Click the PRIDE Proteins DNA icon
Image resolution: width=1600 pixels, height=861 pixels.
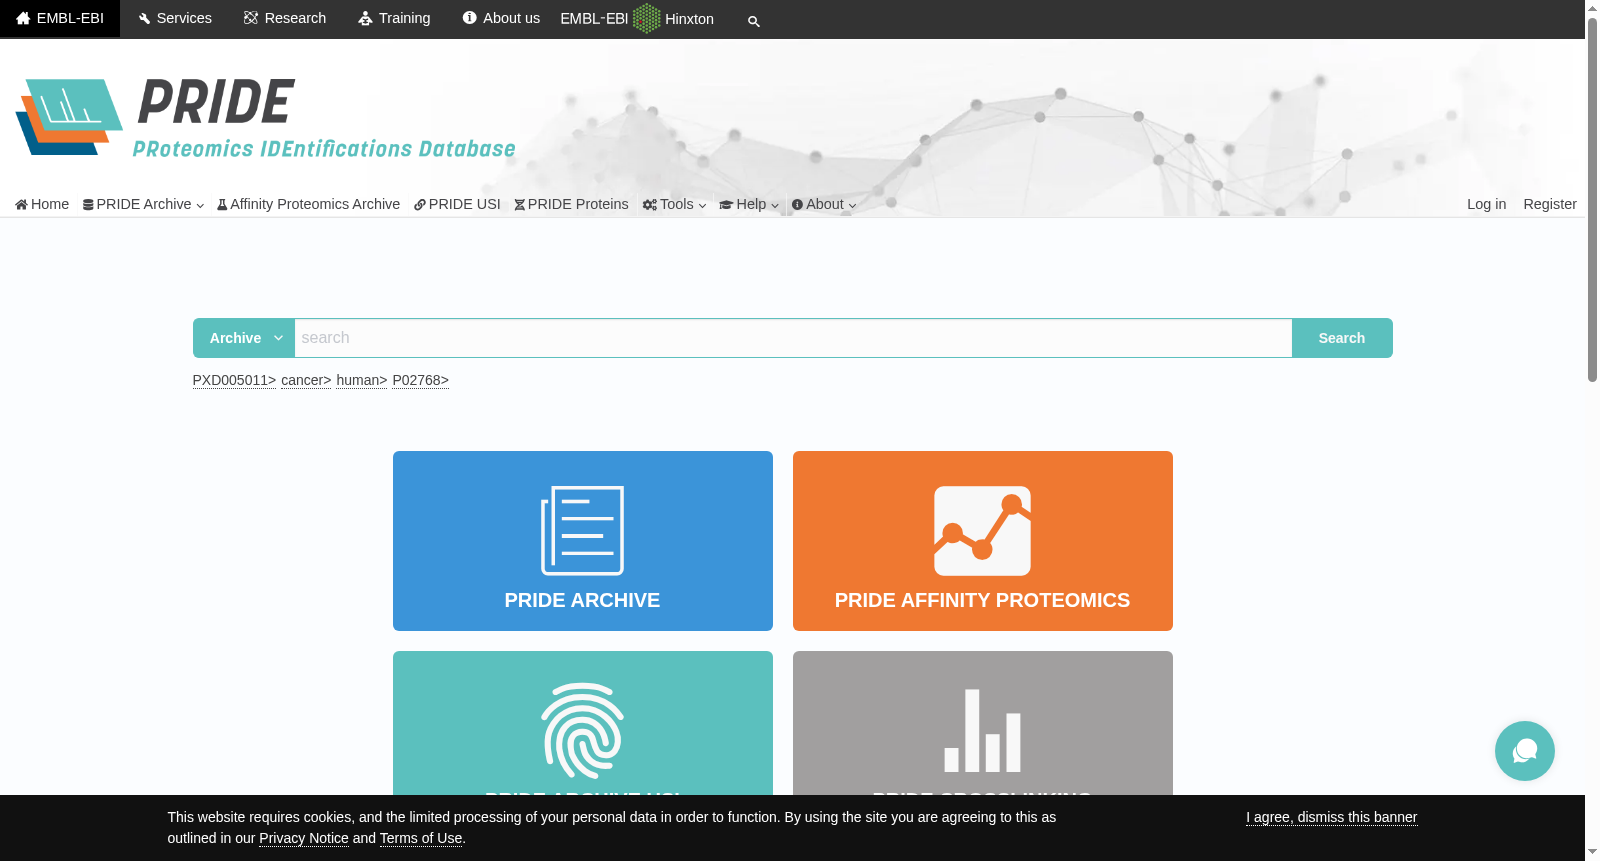coord(520,205)
